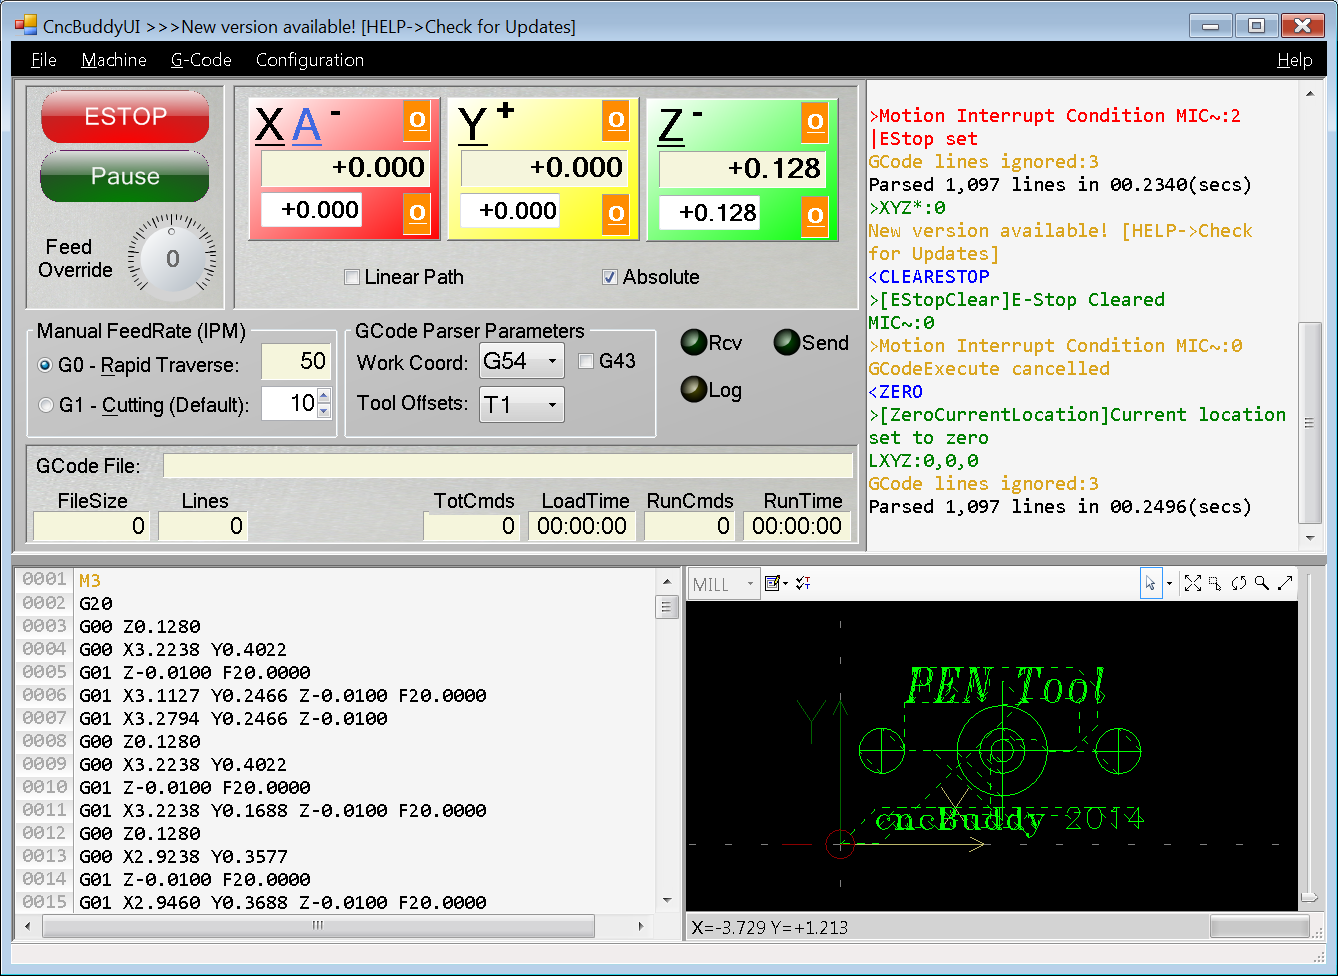Screen dimensions: 1338x976
Task: Zero the Y axis with top orange button
Action: [616, 122]
